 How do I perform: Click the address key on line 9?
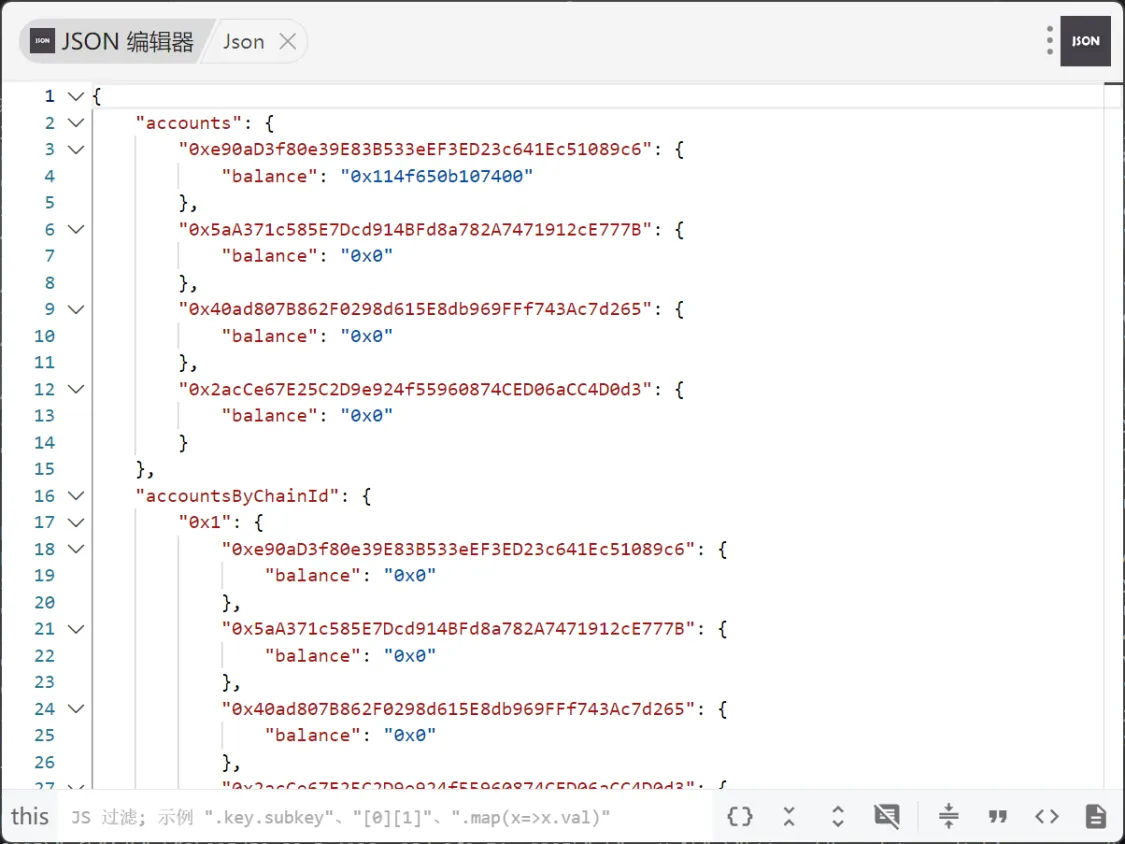click(x=415, y=309)
